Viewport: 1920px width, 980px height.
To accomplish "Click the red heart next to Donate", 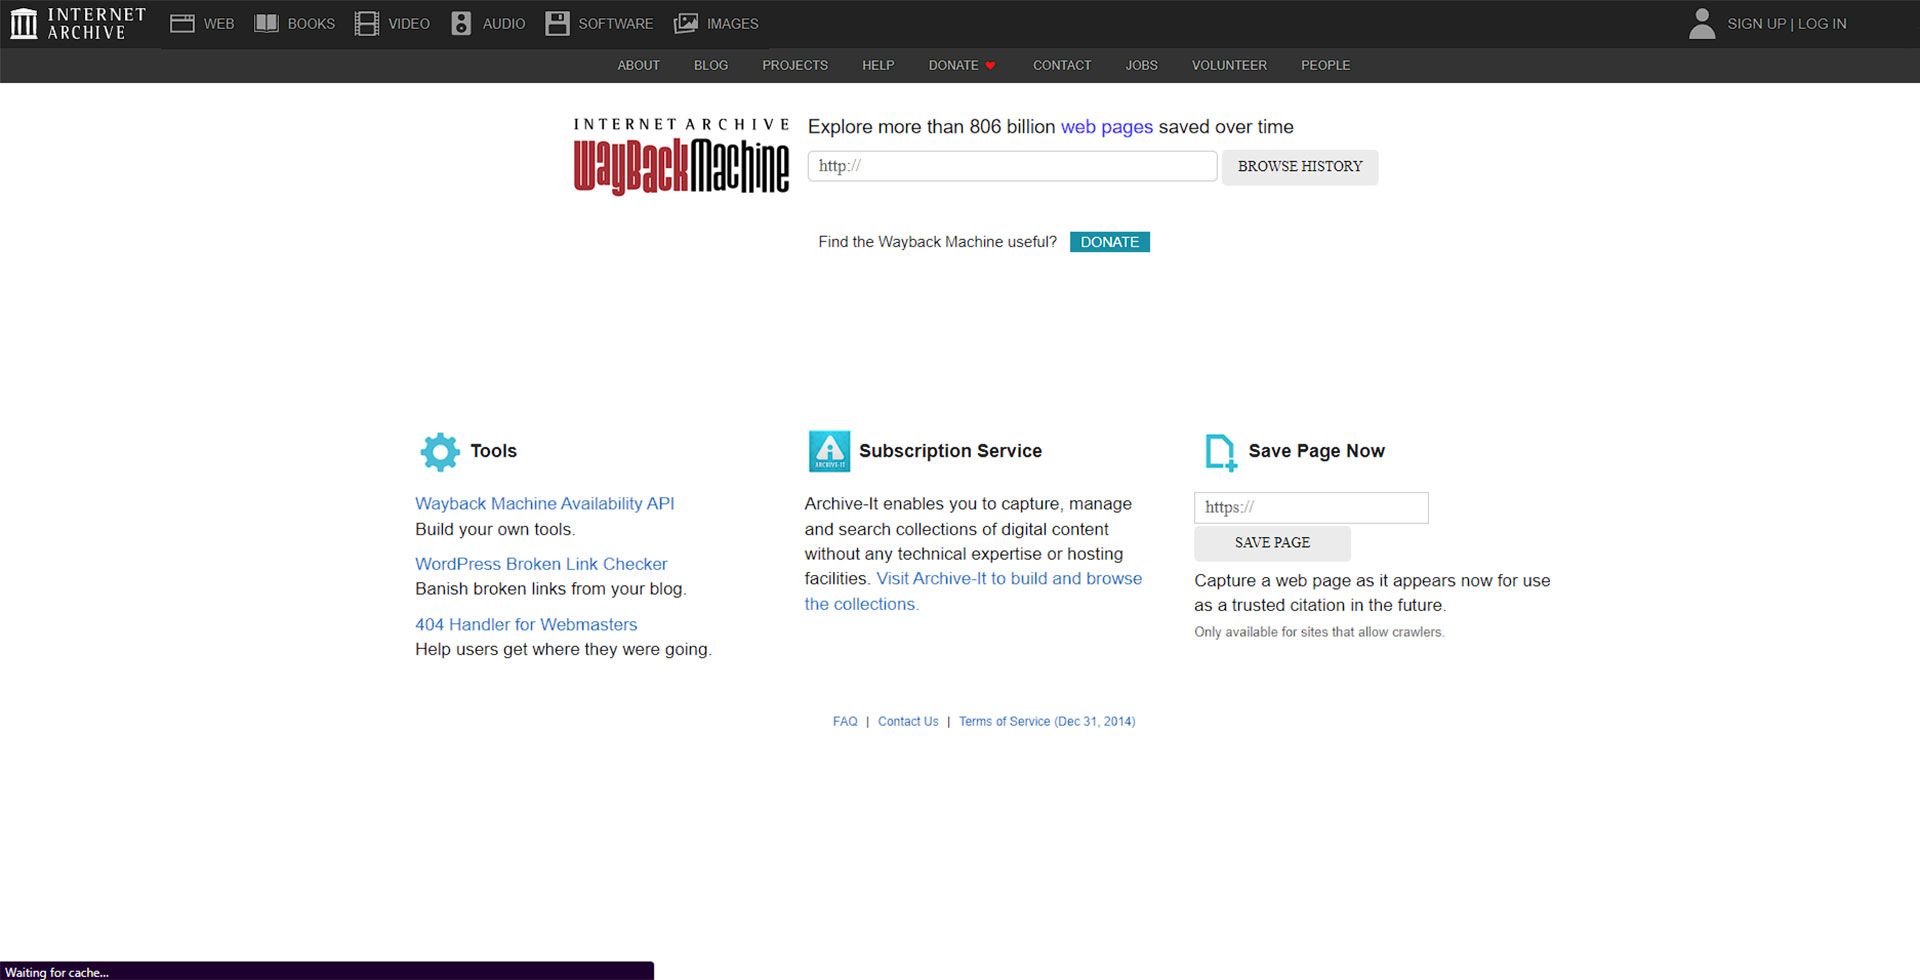I will pos(990,66).
